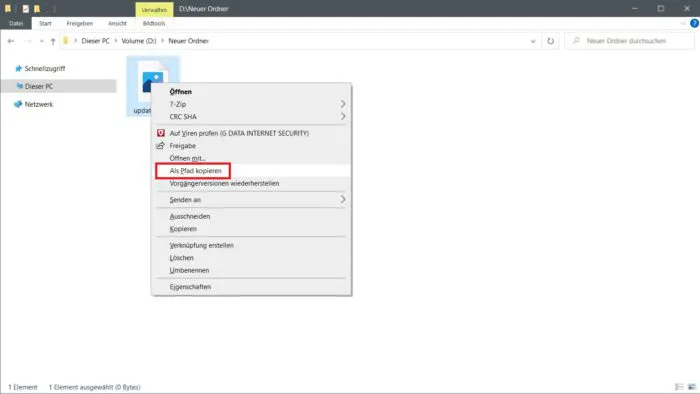
Task: Open recent locations dropdown arrow
Action: tap(42, 41)
